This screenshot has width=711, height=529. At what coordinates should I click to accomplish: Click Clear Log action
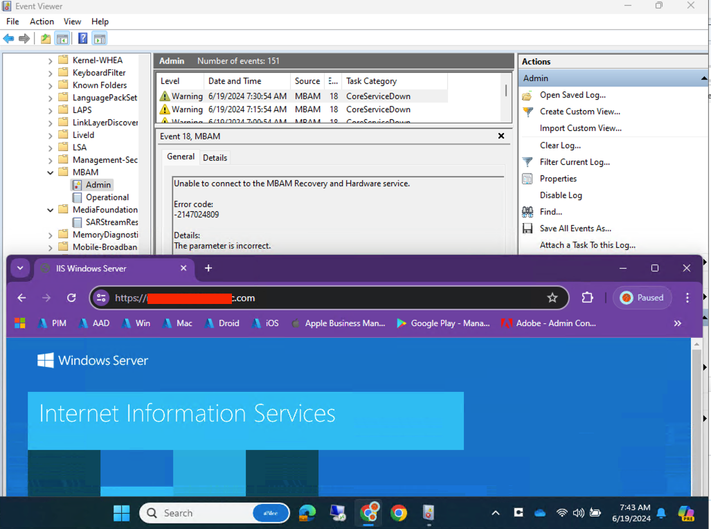(x=560, y=146)
